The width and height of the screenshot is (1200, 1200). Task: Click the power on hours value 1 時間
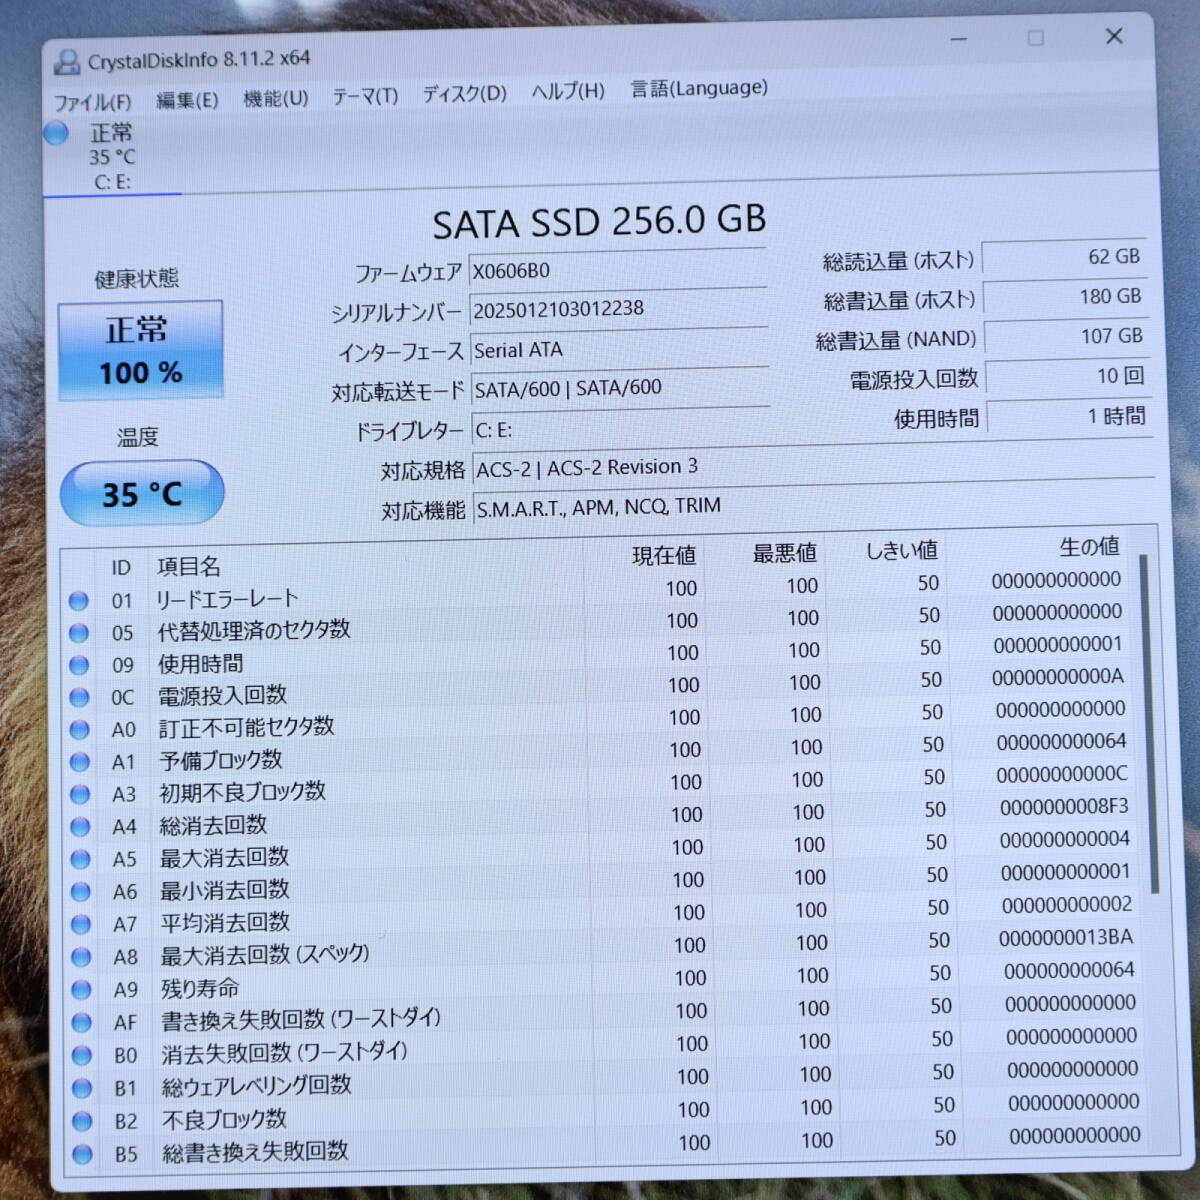point(1069,416)
